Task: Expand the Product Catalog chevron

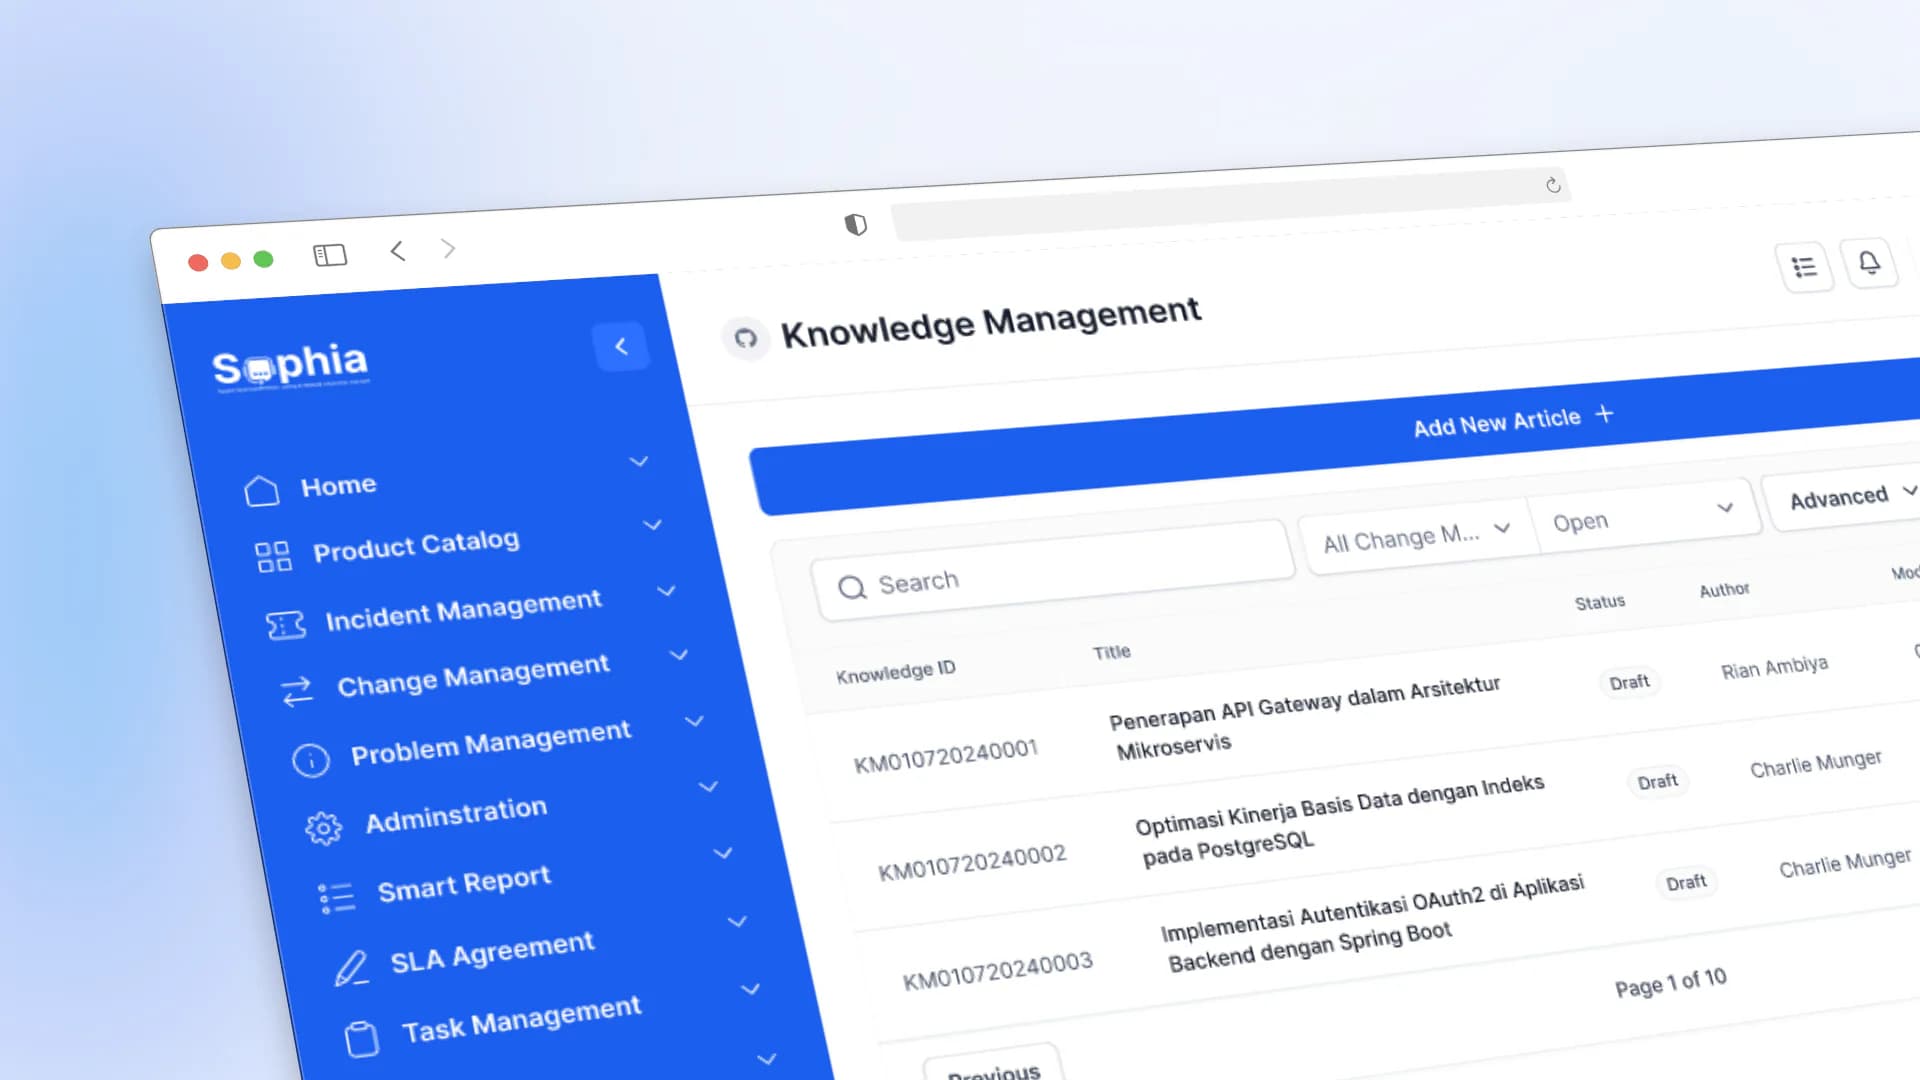Action: (652, 525)
